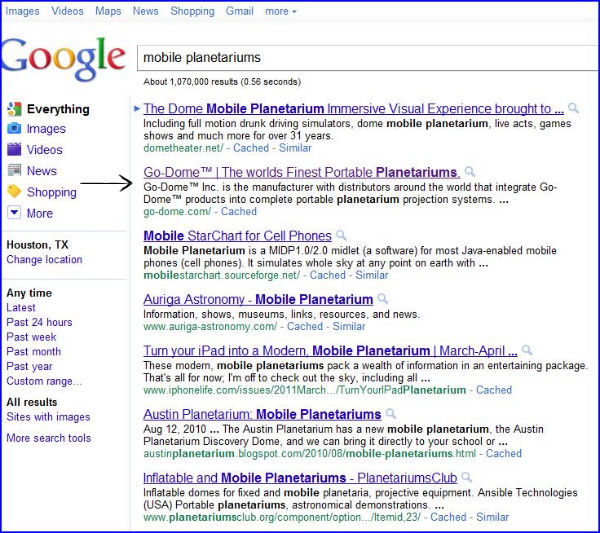Open Custom range time filter
This screenshot has height=533, width=600.
(44, 381)
